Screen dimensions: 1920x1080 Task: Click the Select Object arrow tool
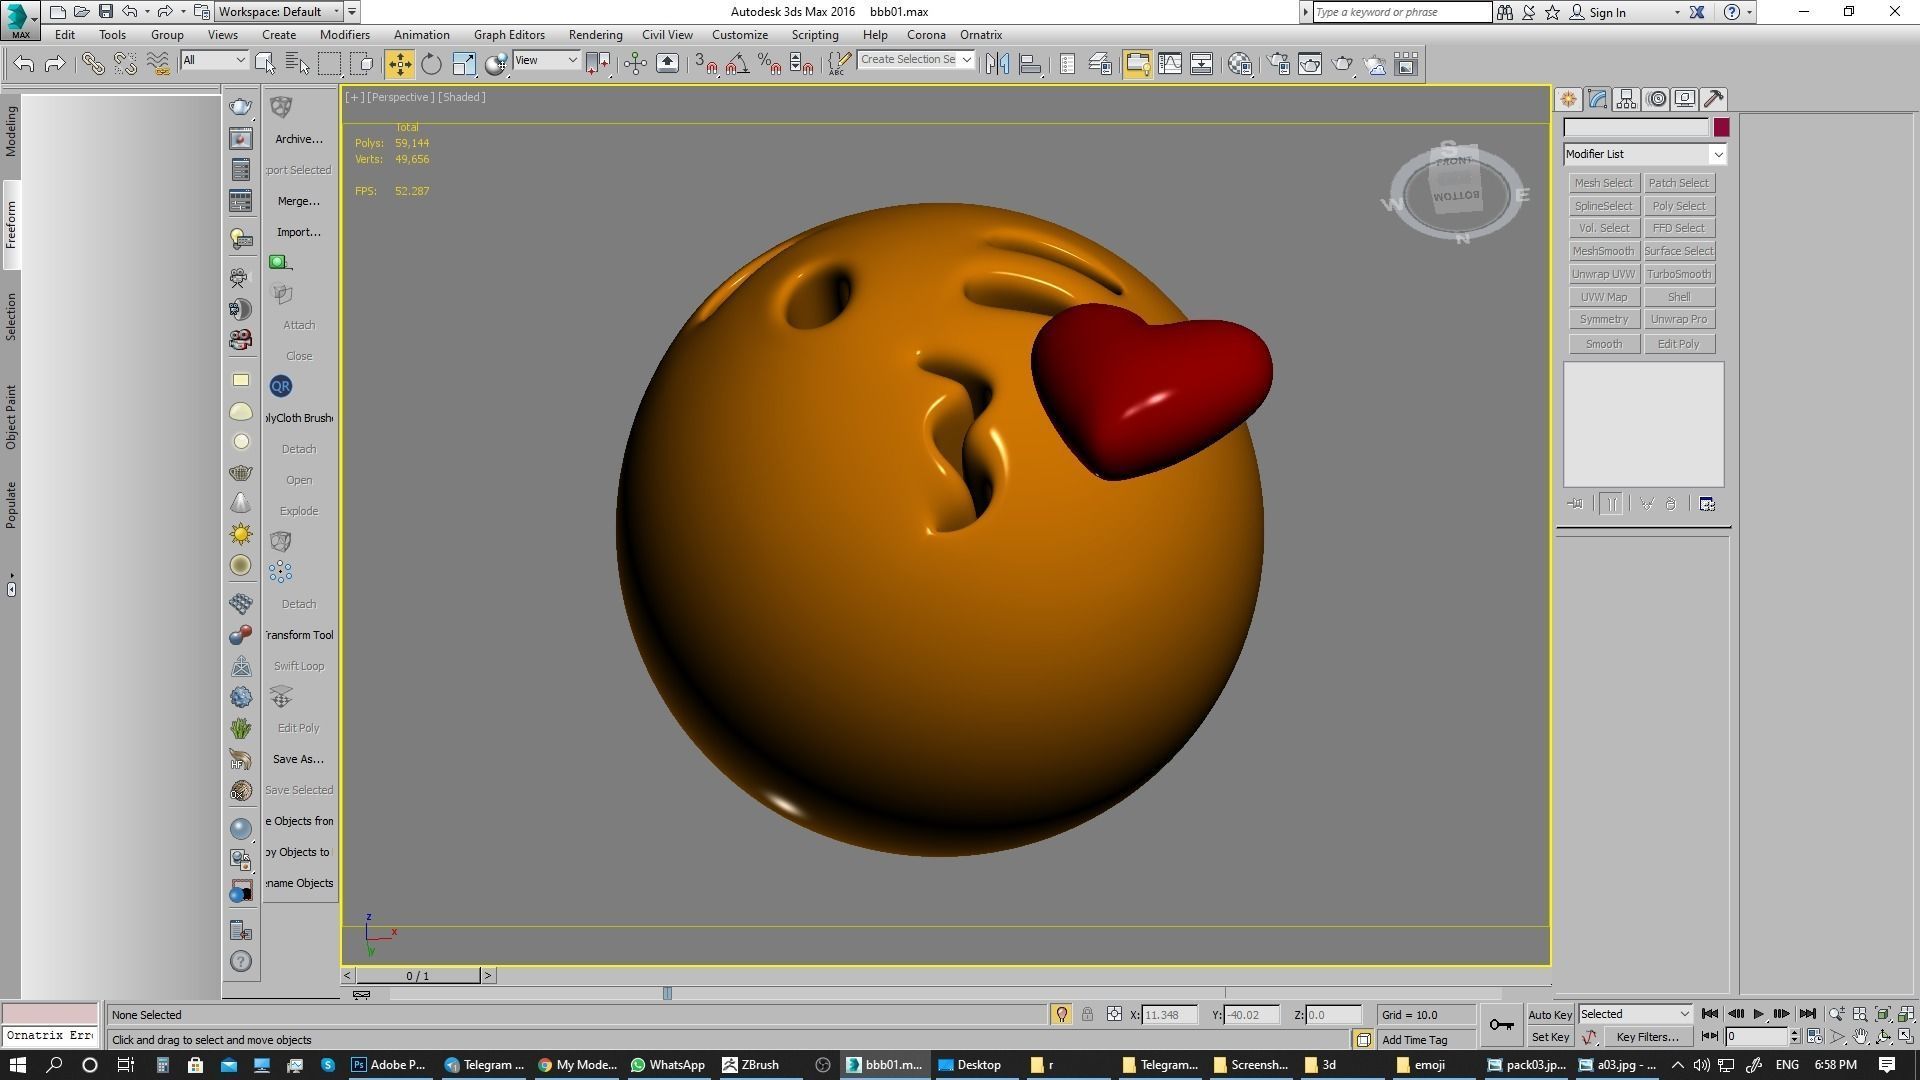265,64
